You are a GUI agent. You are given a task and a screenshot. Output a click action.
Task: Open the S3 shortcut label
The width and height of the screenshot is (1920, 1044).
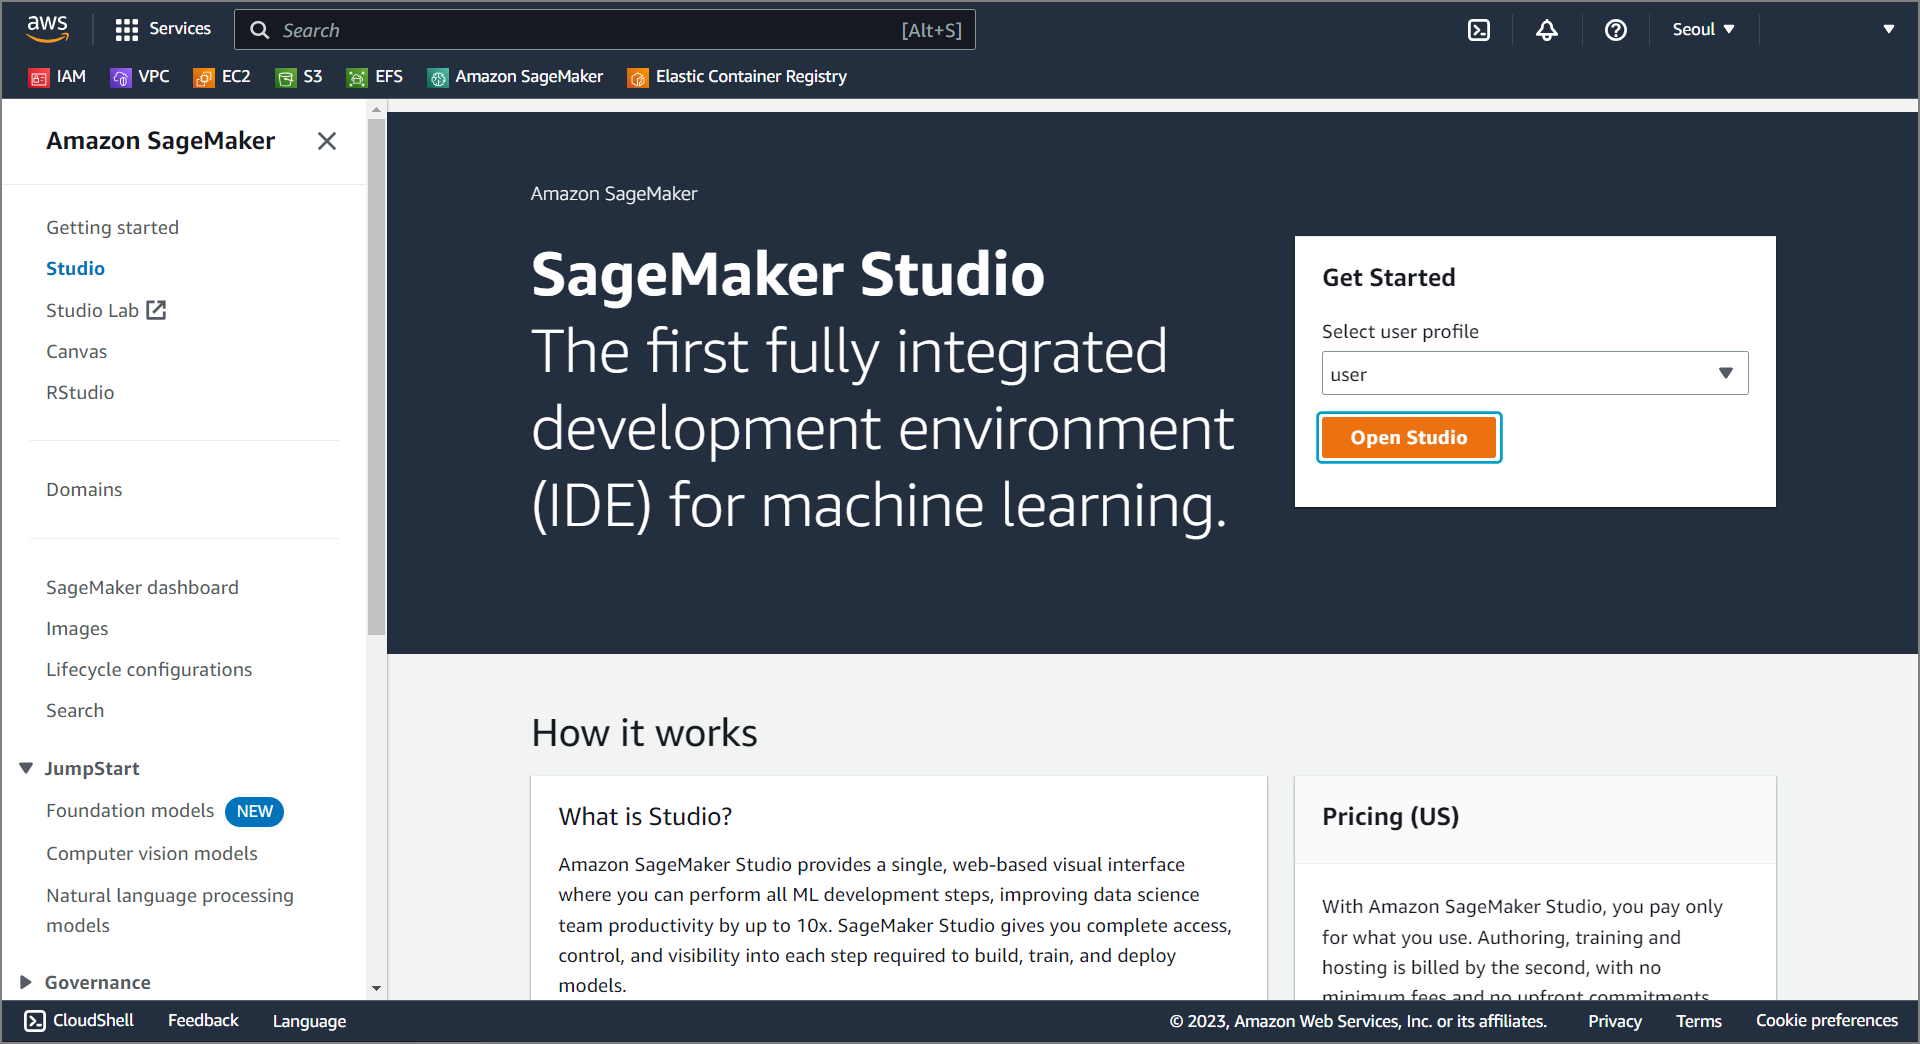click(x=313, y=77)
